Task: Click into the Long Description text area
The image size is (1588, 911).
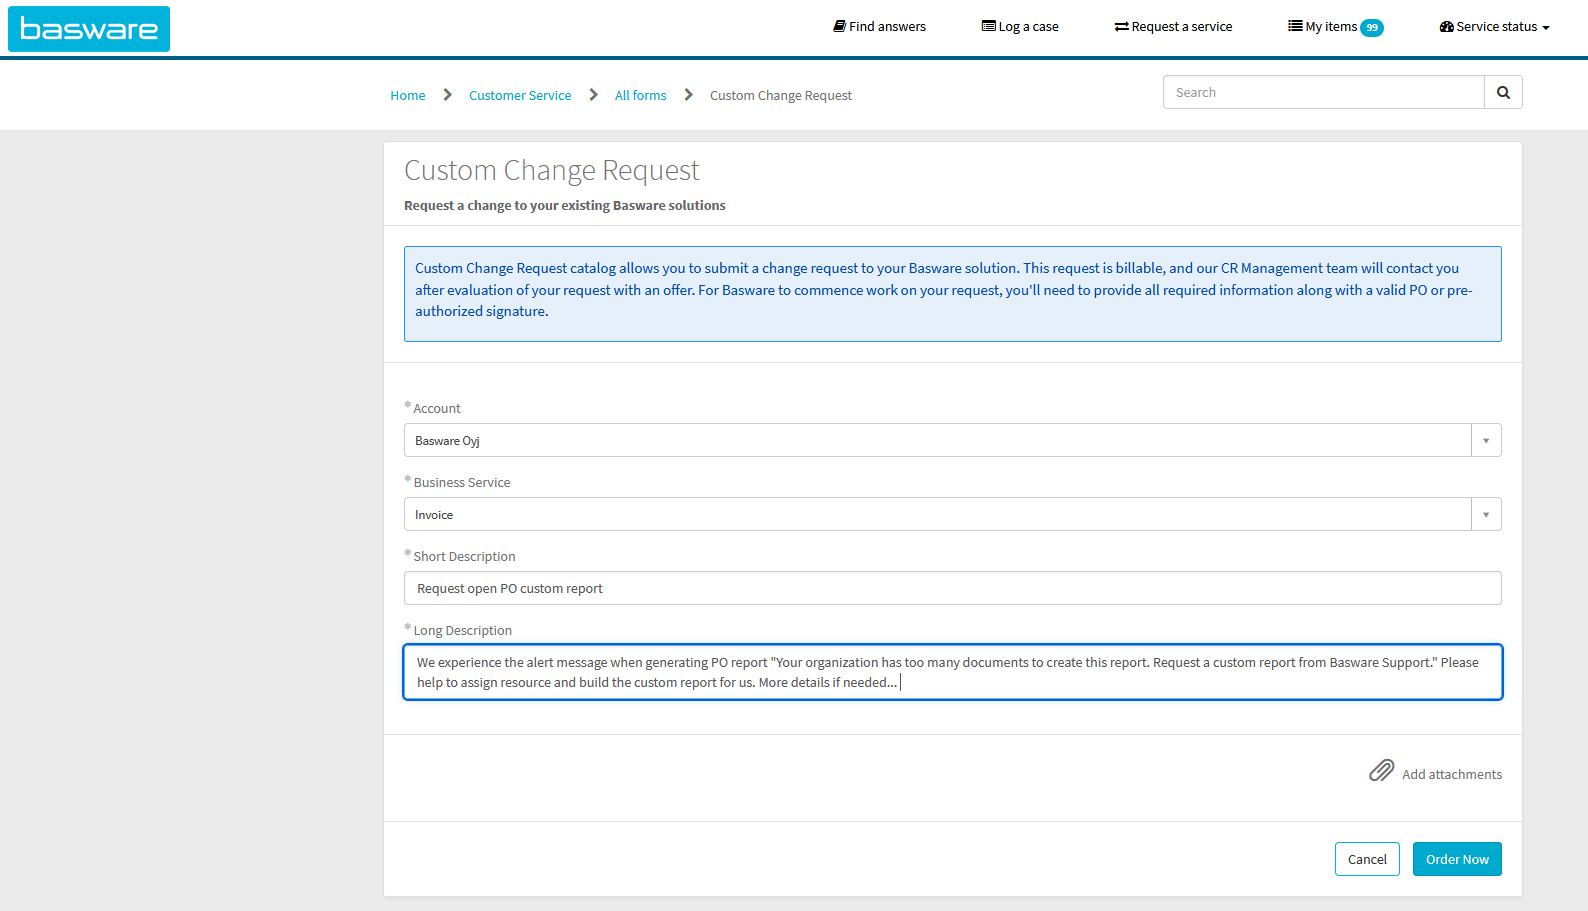Action: [953, 672]
